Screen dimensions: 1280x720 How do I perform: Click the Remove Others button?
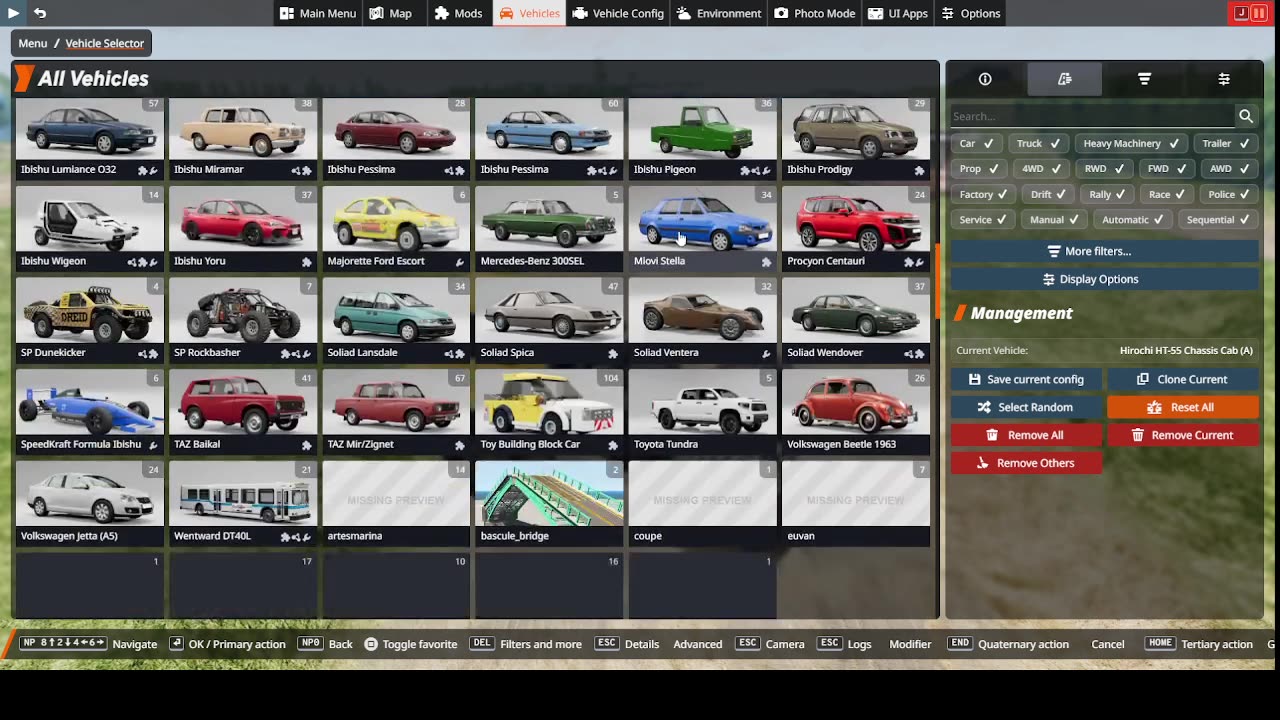(x=1026, y=463)
